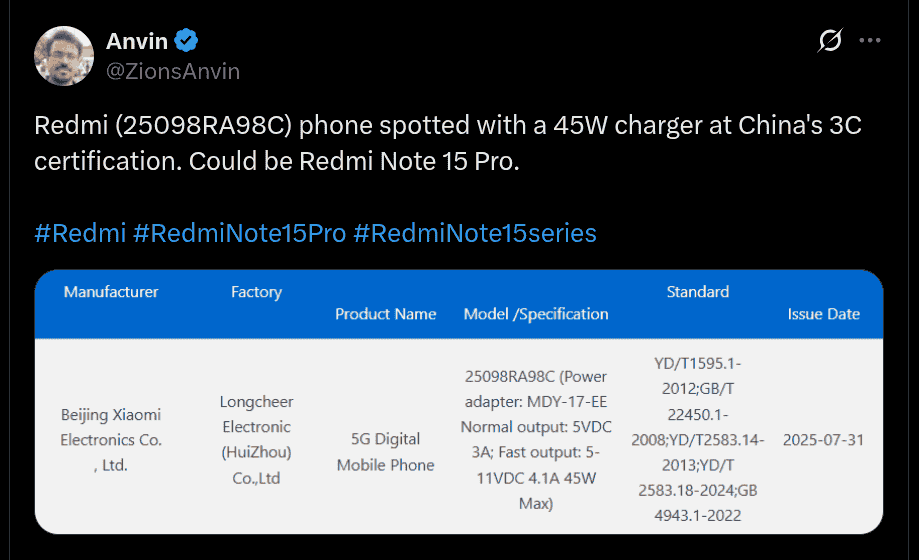Screen dimensions: 919x560
Task: Open the #RedmiNote15Pro hashtag
Action: [239, 233]
